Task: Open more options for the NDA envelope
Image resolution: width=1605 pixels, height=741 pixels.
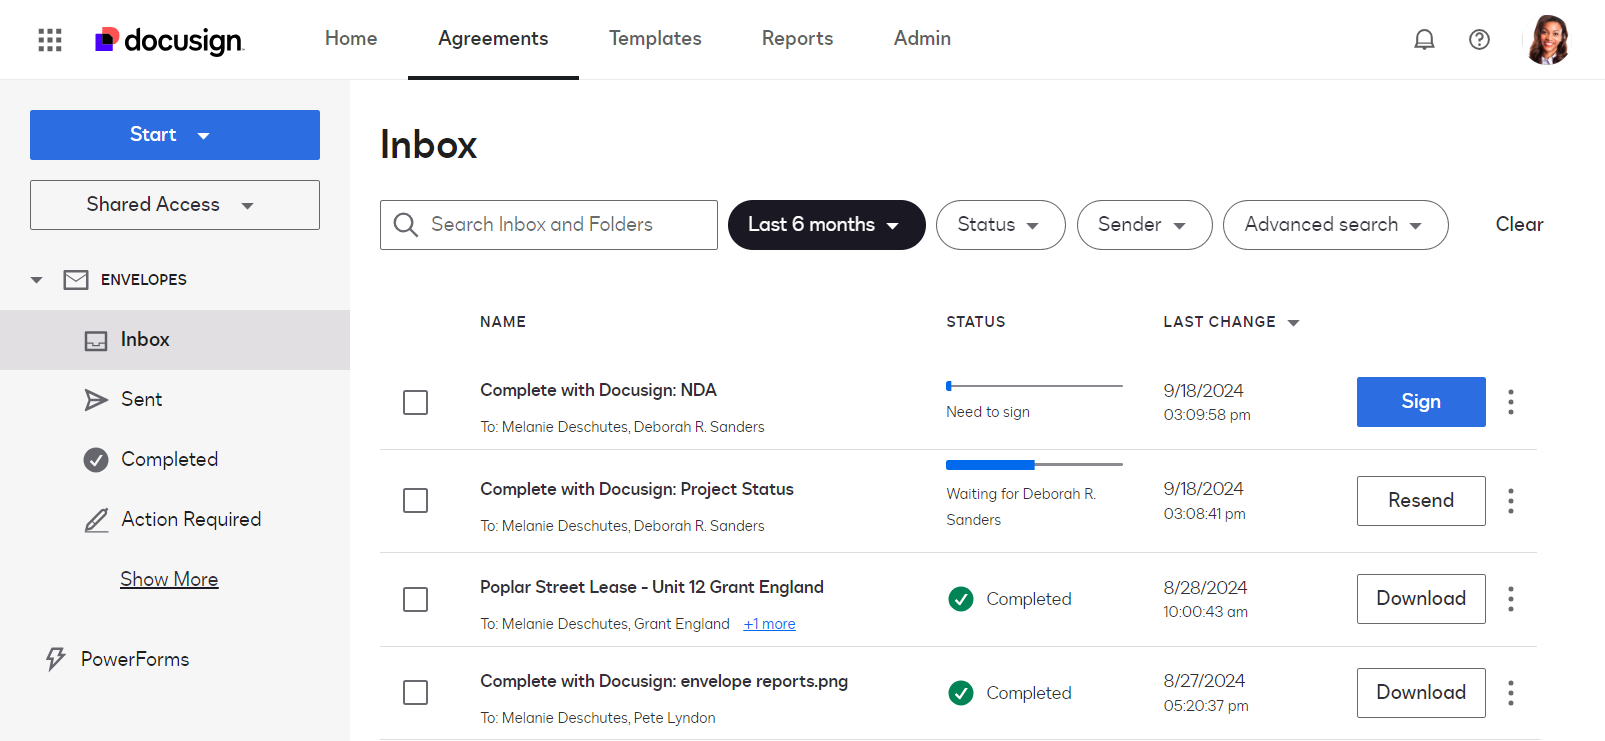Action: 1510,402
